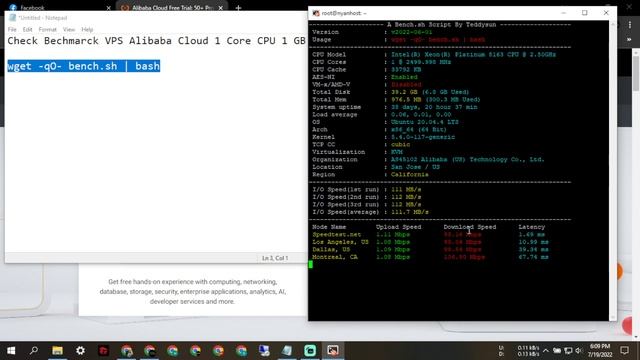Viewport: 640px width, 360px height.
Task: Open a new browser tab
Action: pos(238,8)
